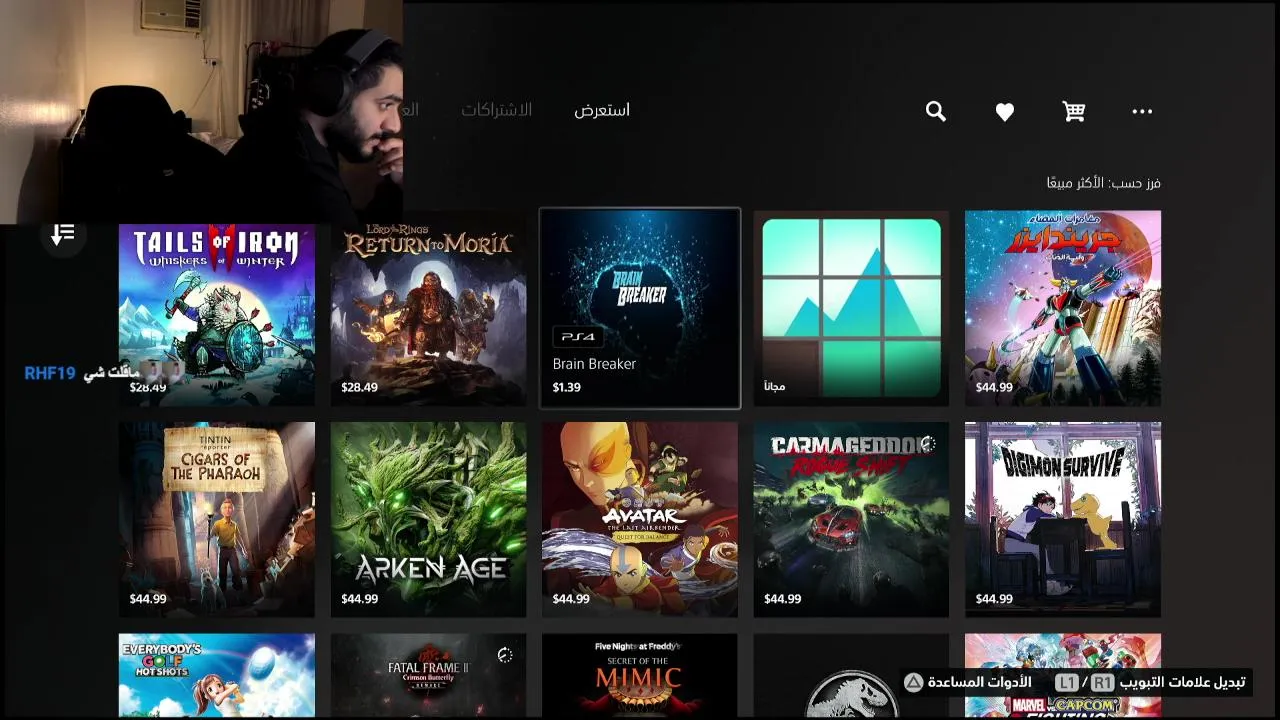Click the triangle الأدوات المساعدة hint
The width and height of the screenshot is (1280, 720).
967,682
